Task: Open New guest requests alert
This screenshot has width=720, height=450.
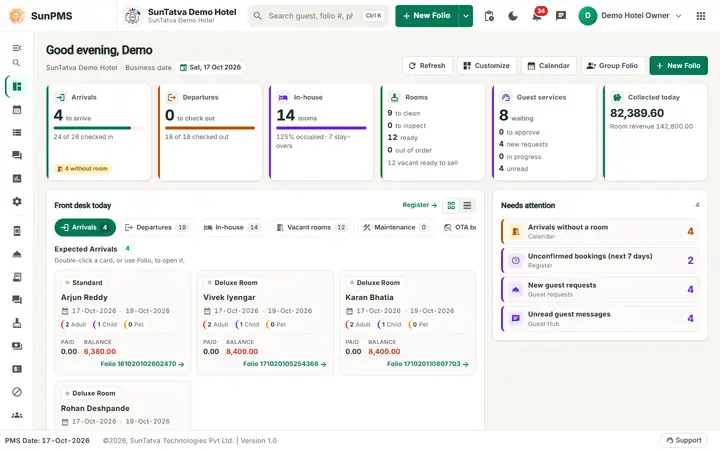Action: coord(600,289)
